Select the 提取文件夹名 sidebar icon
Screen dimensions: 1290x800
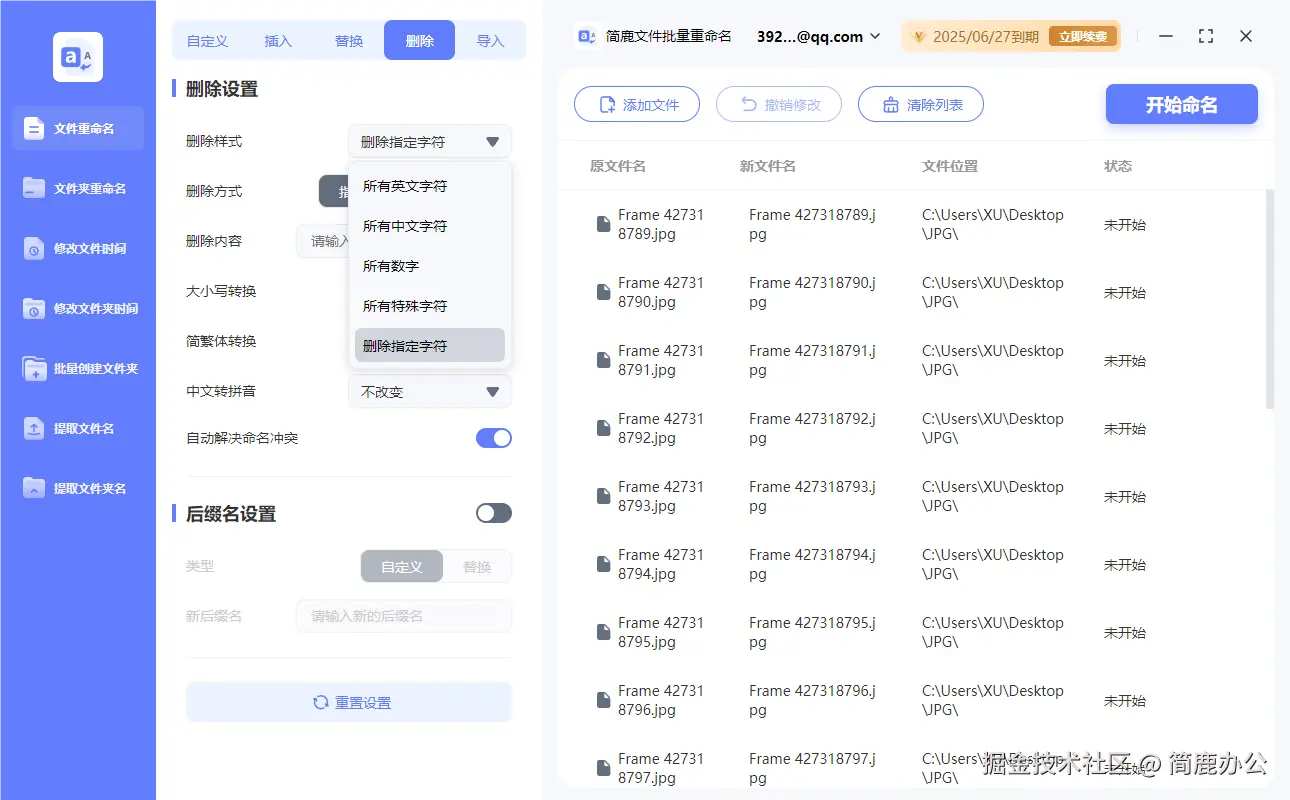36,488
